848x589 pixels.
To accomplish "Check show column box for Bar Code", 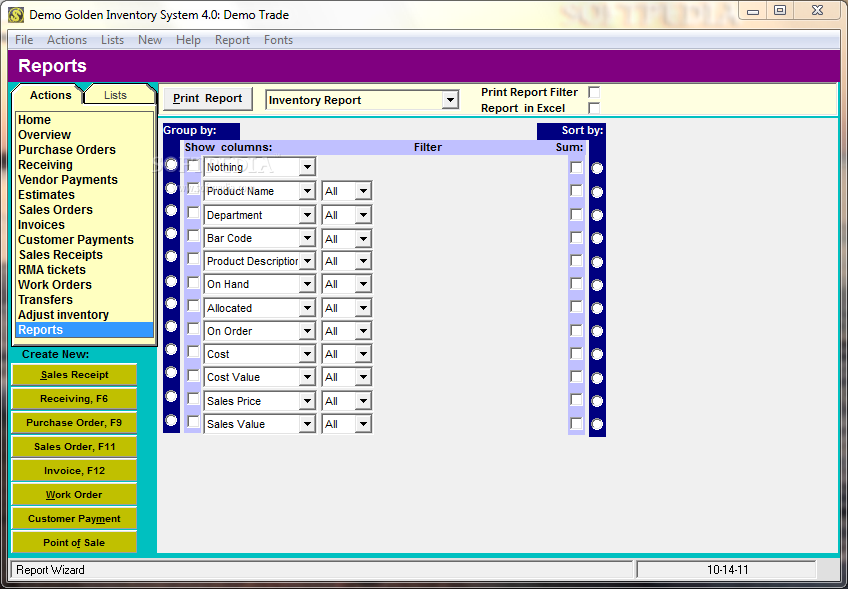I will click(x=194, y=235).
